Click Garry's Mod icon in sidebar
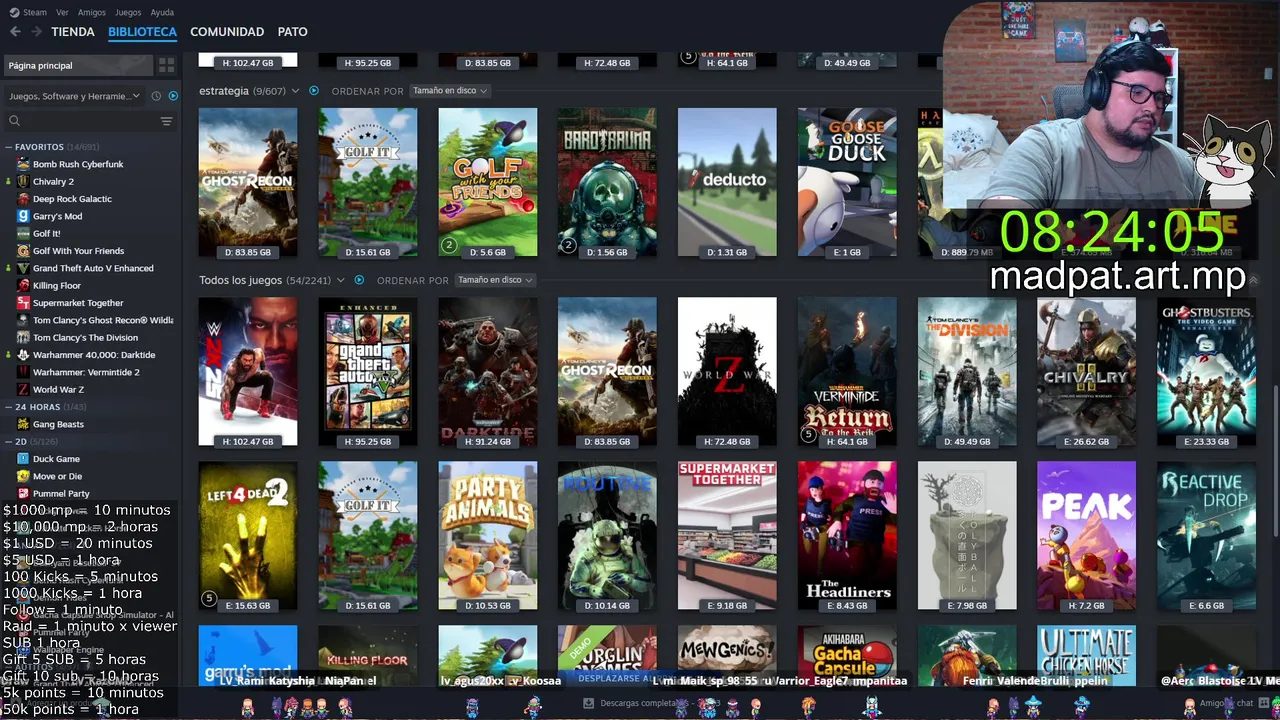Screen dimensions: 1280x720 pos(23,216)
